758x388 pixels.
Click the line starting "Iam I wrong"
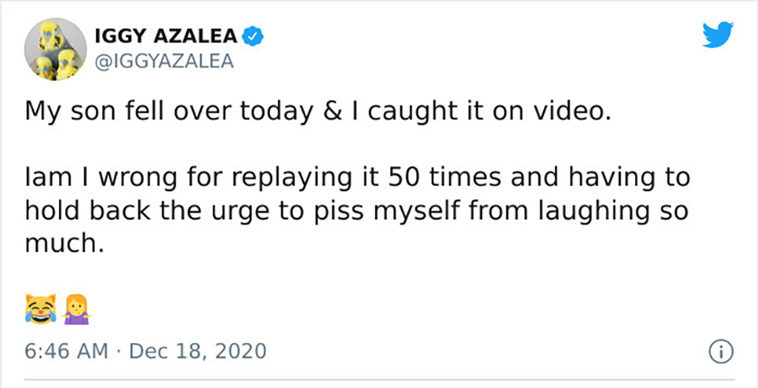click(357, 178)
